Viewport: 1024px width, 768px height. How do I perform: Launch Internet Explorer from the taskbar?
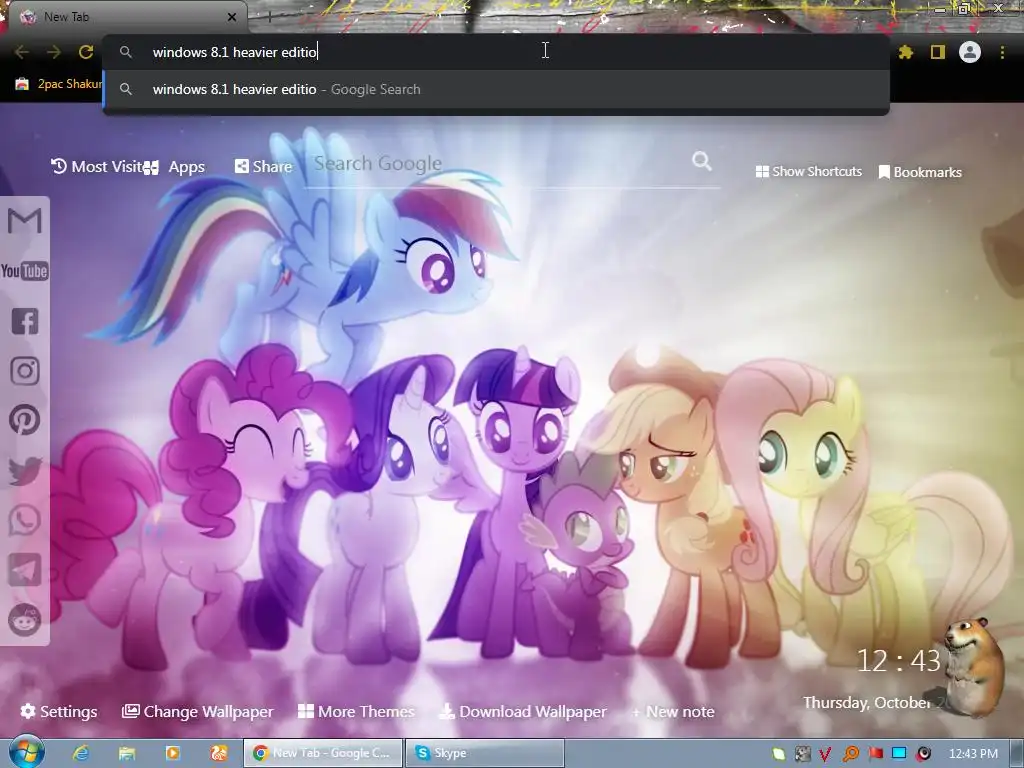[x=80, y=753]
